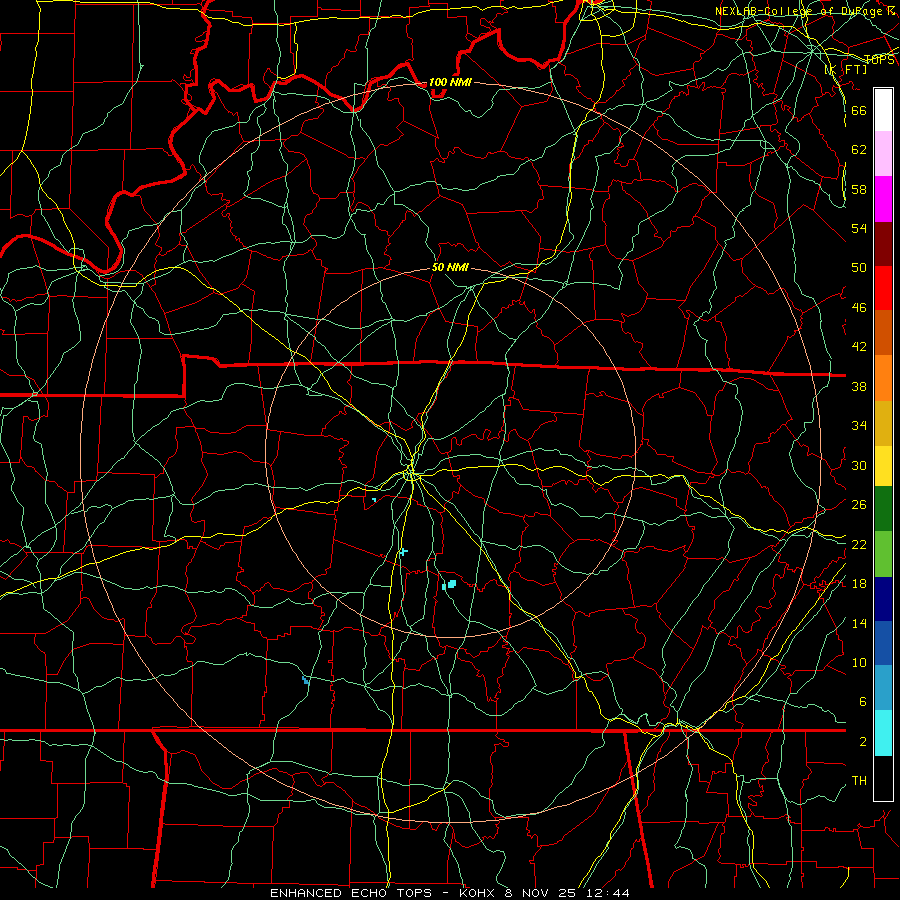Click the navy blue legend swatch
Screen dimensions: 900x900
click(883, 599)
